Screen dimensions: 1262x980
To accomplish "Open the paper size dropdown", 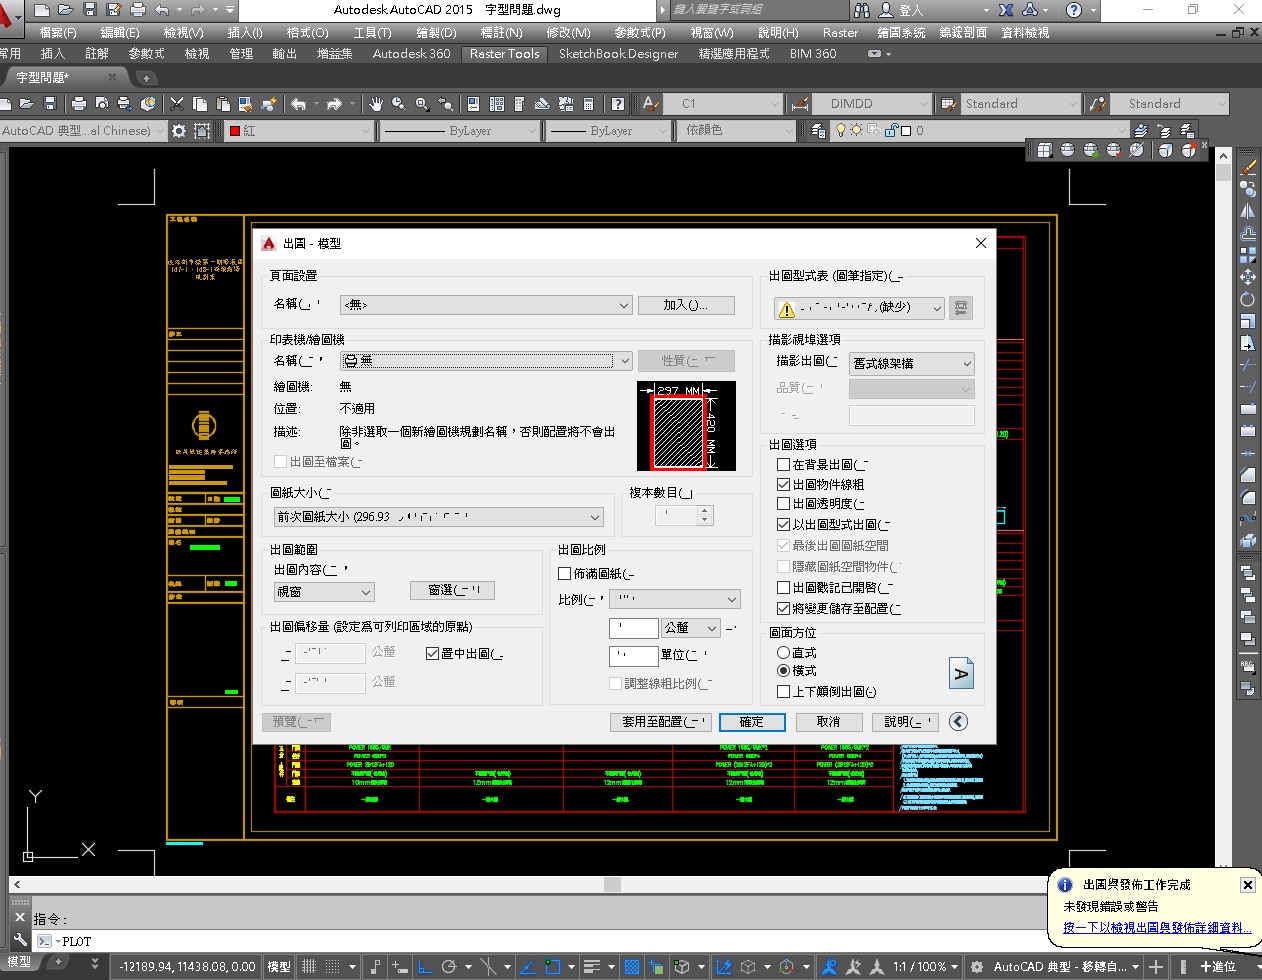I will pos(439,517).
